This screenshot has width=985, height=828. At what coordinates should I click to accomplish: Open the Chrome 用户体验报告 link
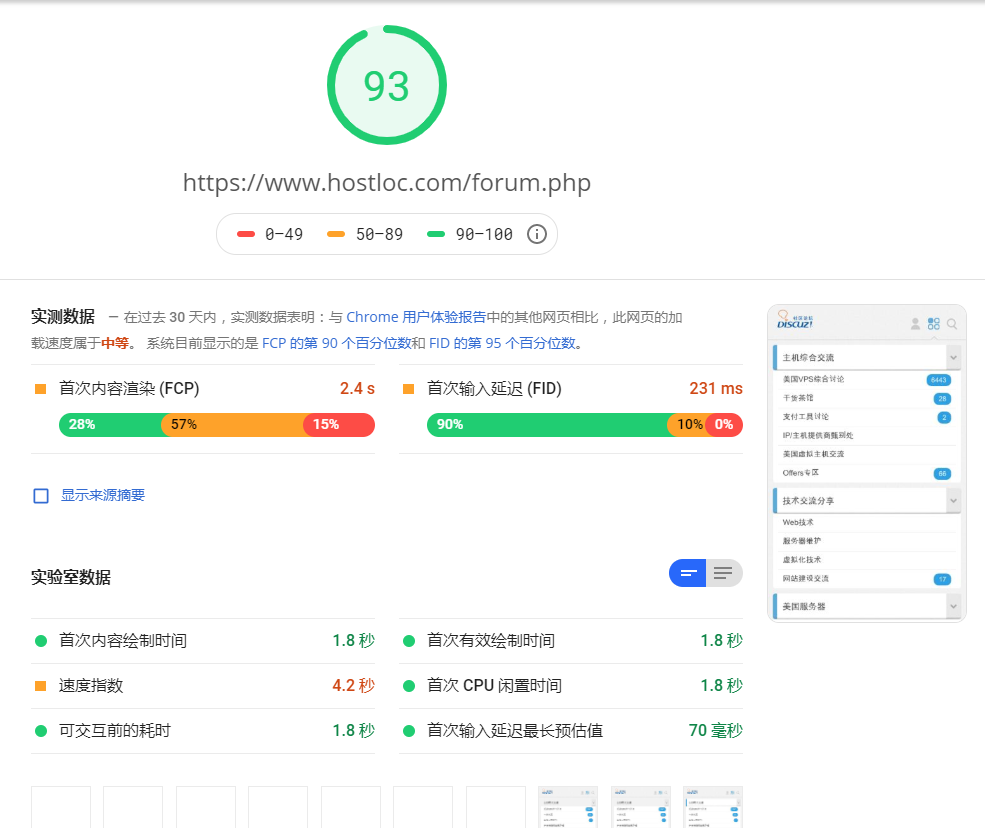click(x=416, y=317)
